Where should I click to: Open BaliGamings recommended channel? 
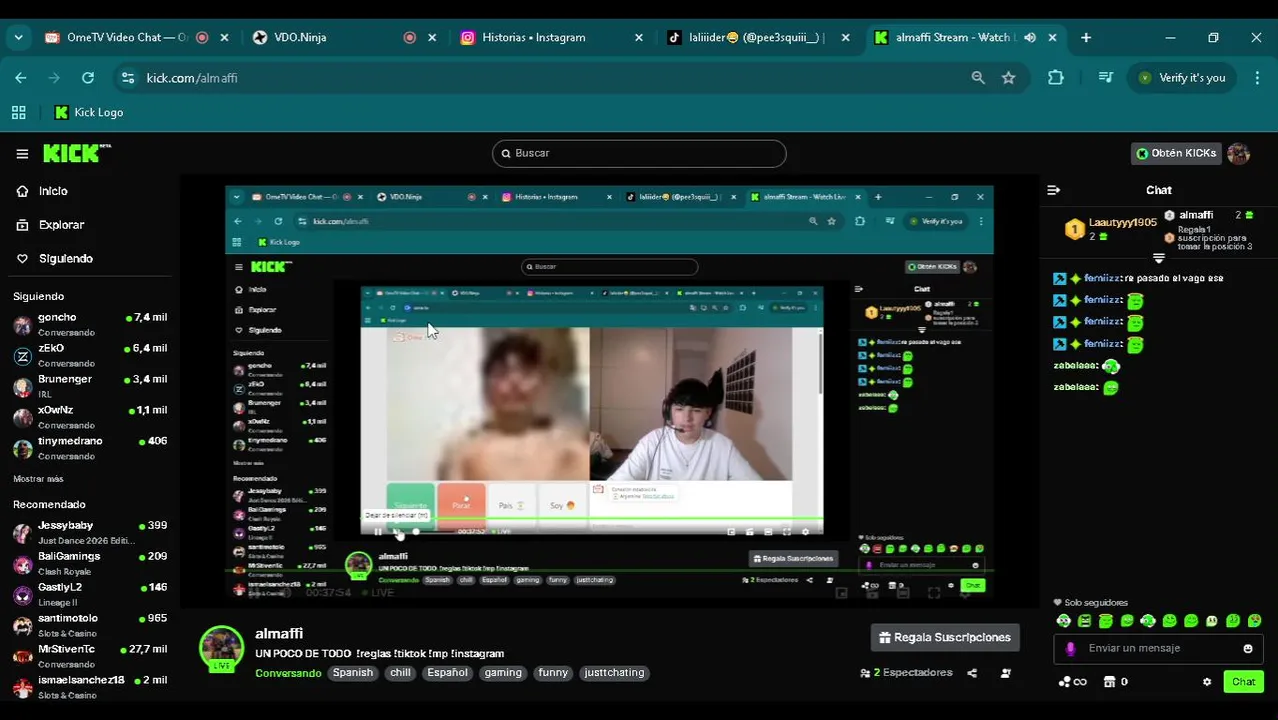pyautogui.click(x=90, y=564)
